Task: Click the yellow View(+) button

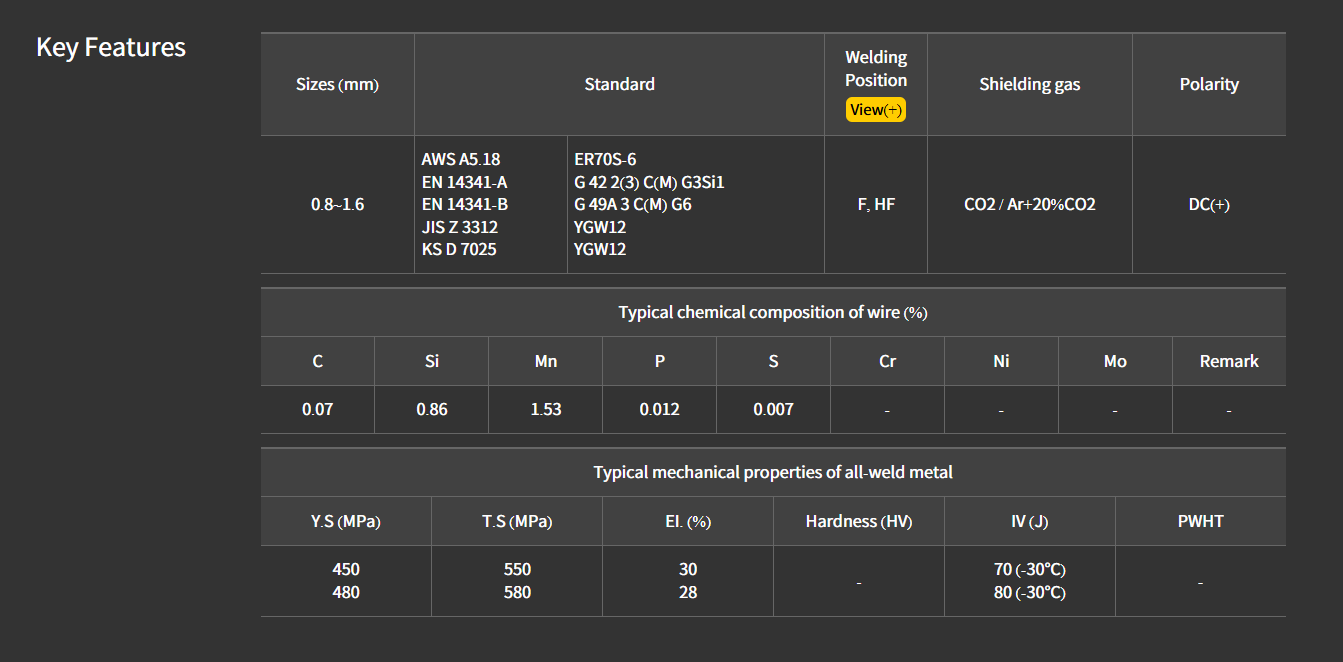Action: point(875,110)
